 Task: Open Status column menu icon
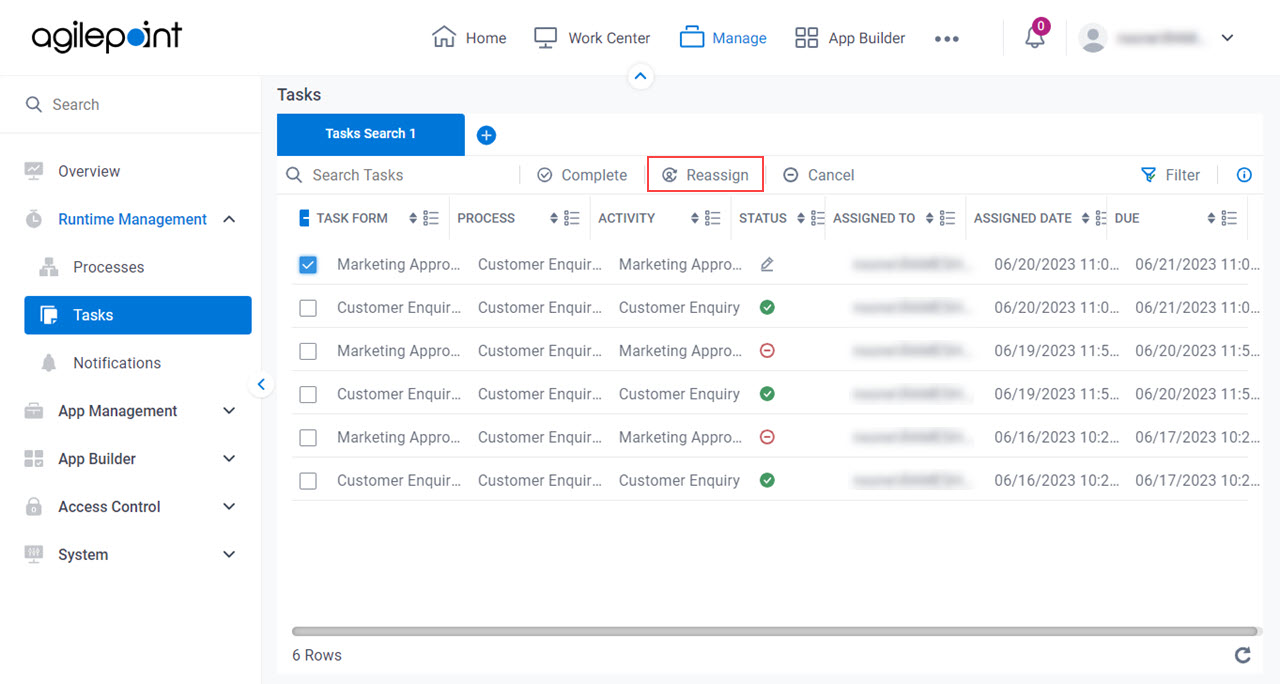click(818, 218)
